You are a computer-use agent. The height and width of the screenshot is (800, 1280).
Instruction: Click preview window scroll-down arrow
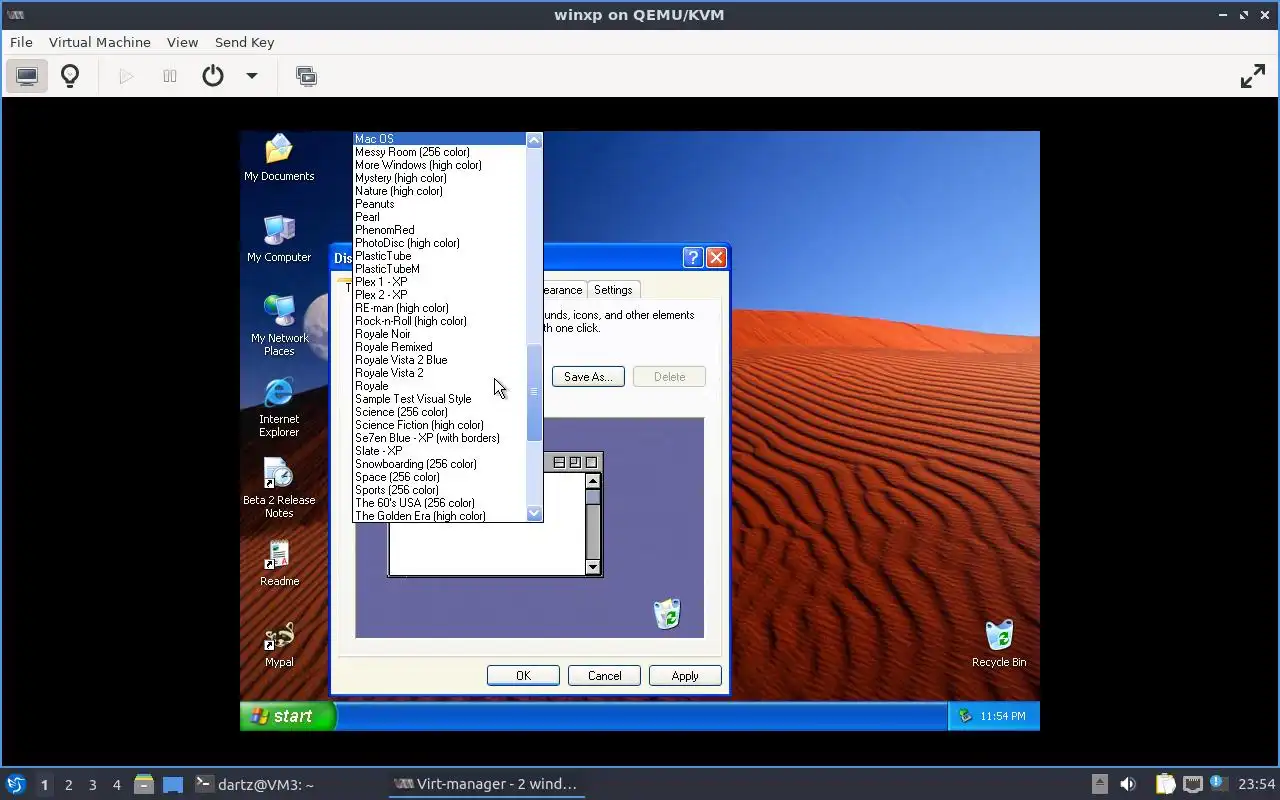click(593, 567)
